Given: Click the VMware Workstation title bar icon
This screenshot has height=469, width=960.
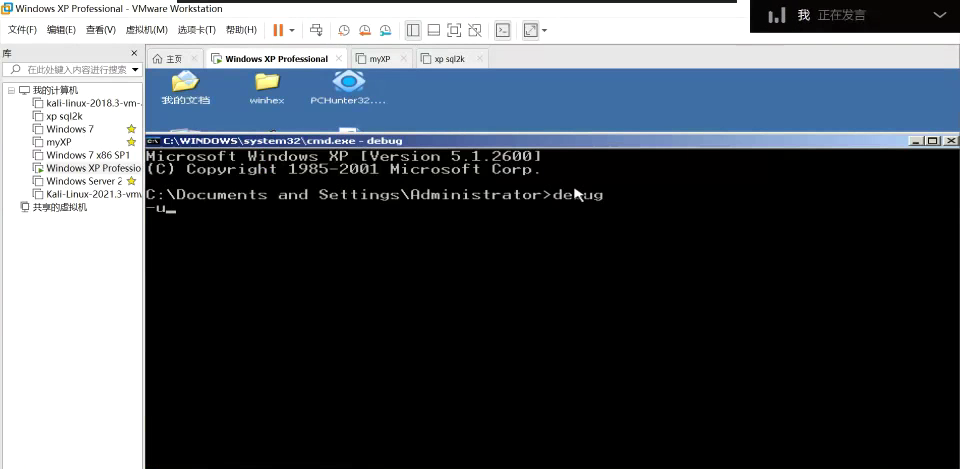Looking at the screenshot, I should tap(7, 9).
